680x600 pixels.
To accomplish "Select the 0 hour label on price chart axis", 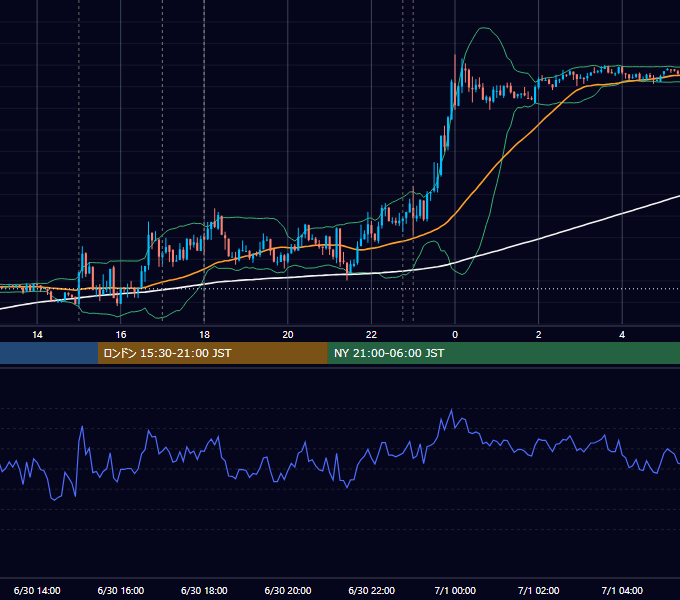I will tap(455, 335).
